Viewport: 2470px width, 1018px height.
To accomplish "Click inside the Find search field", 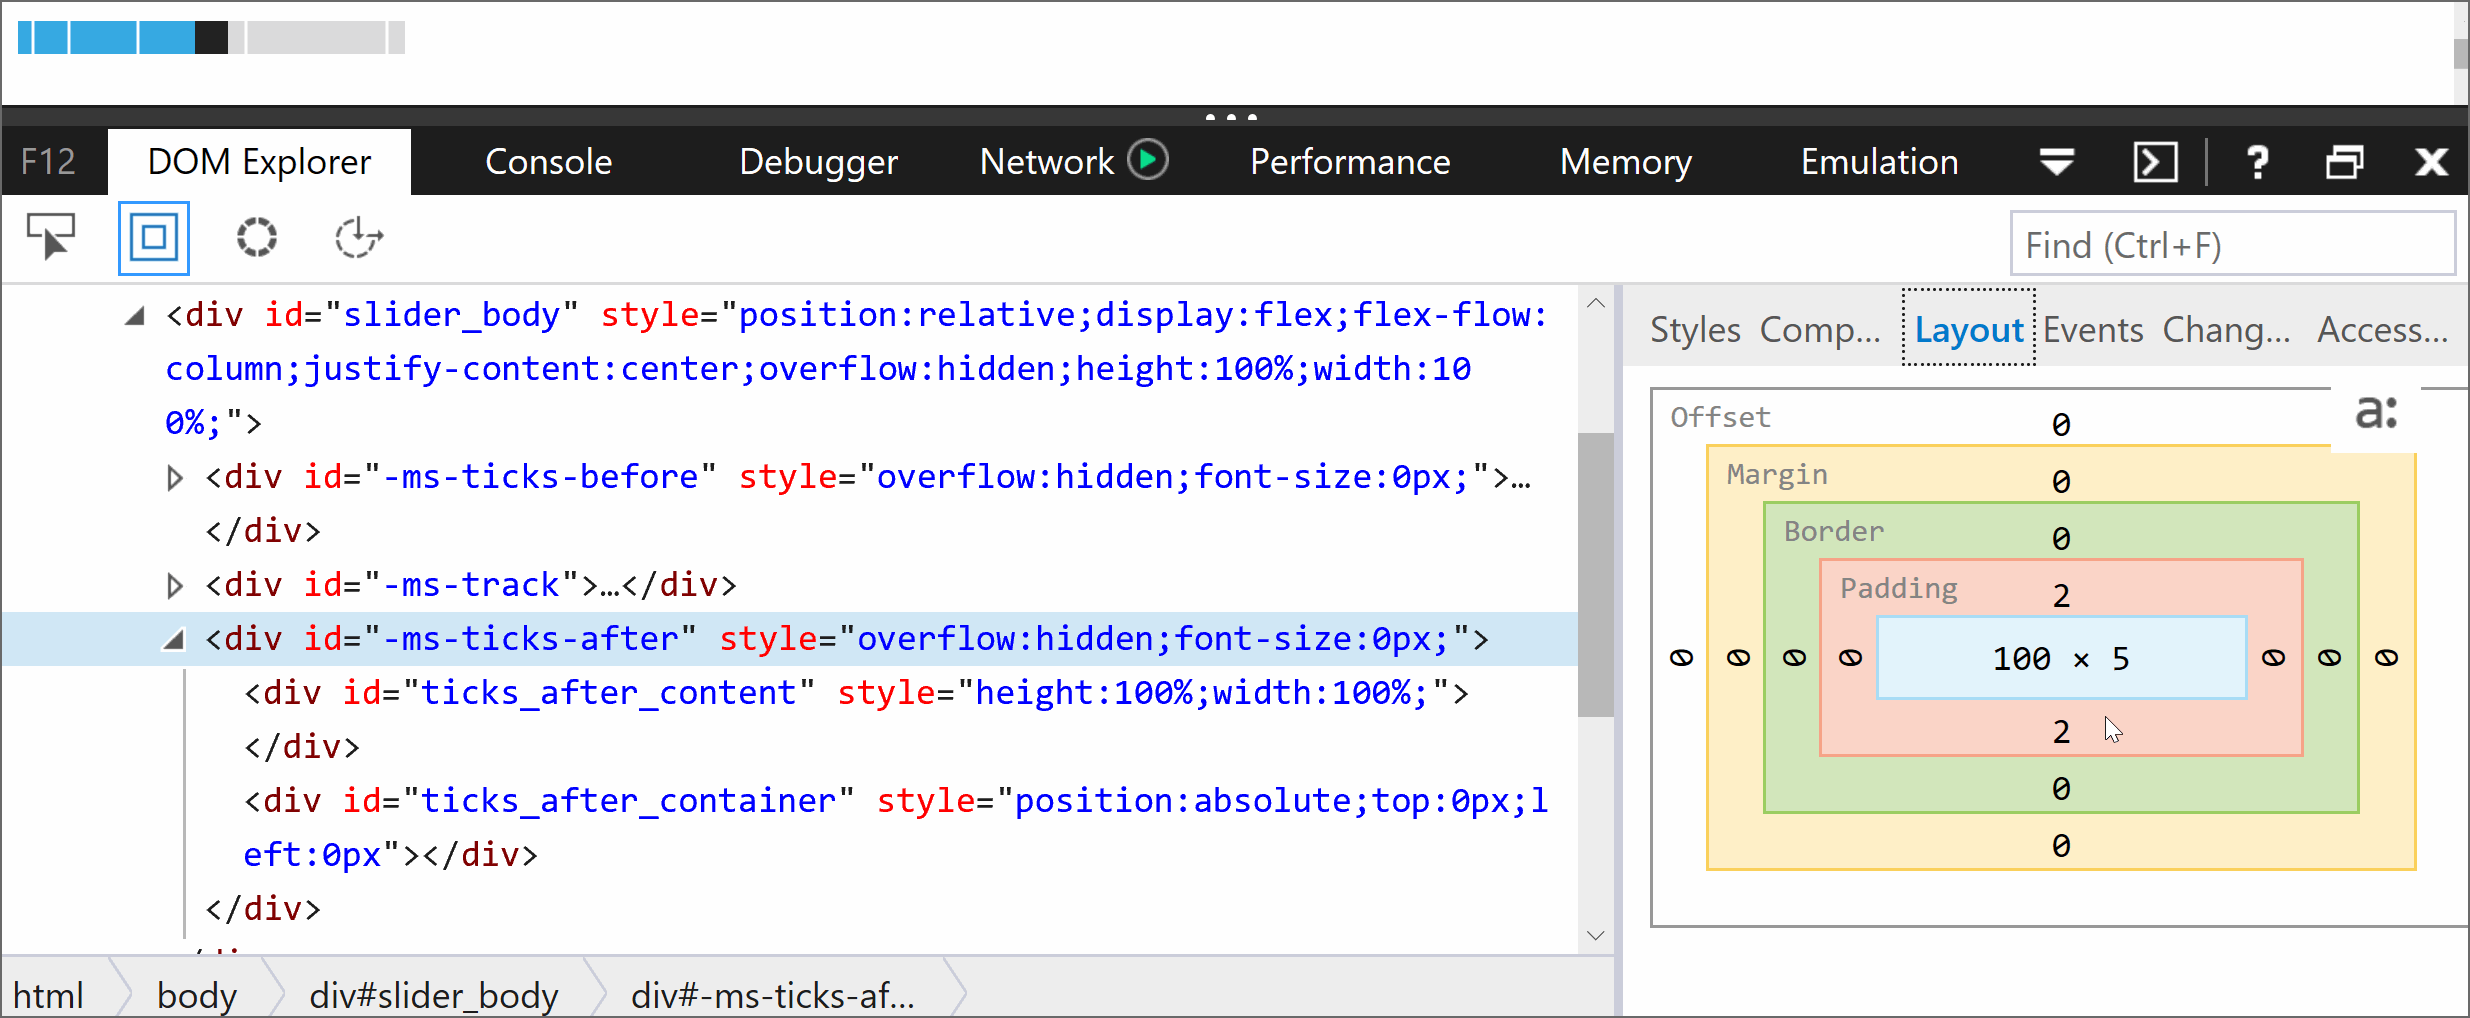I will [x=2232, y=243].
